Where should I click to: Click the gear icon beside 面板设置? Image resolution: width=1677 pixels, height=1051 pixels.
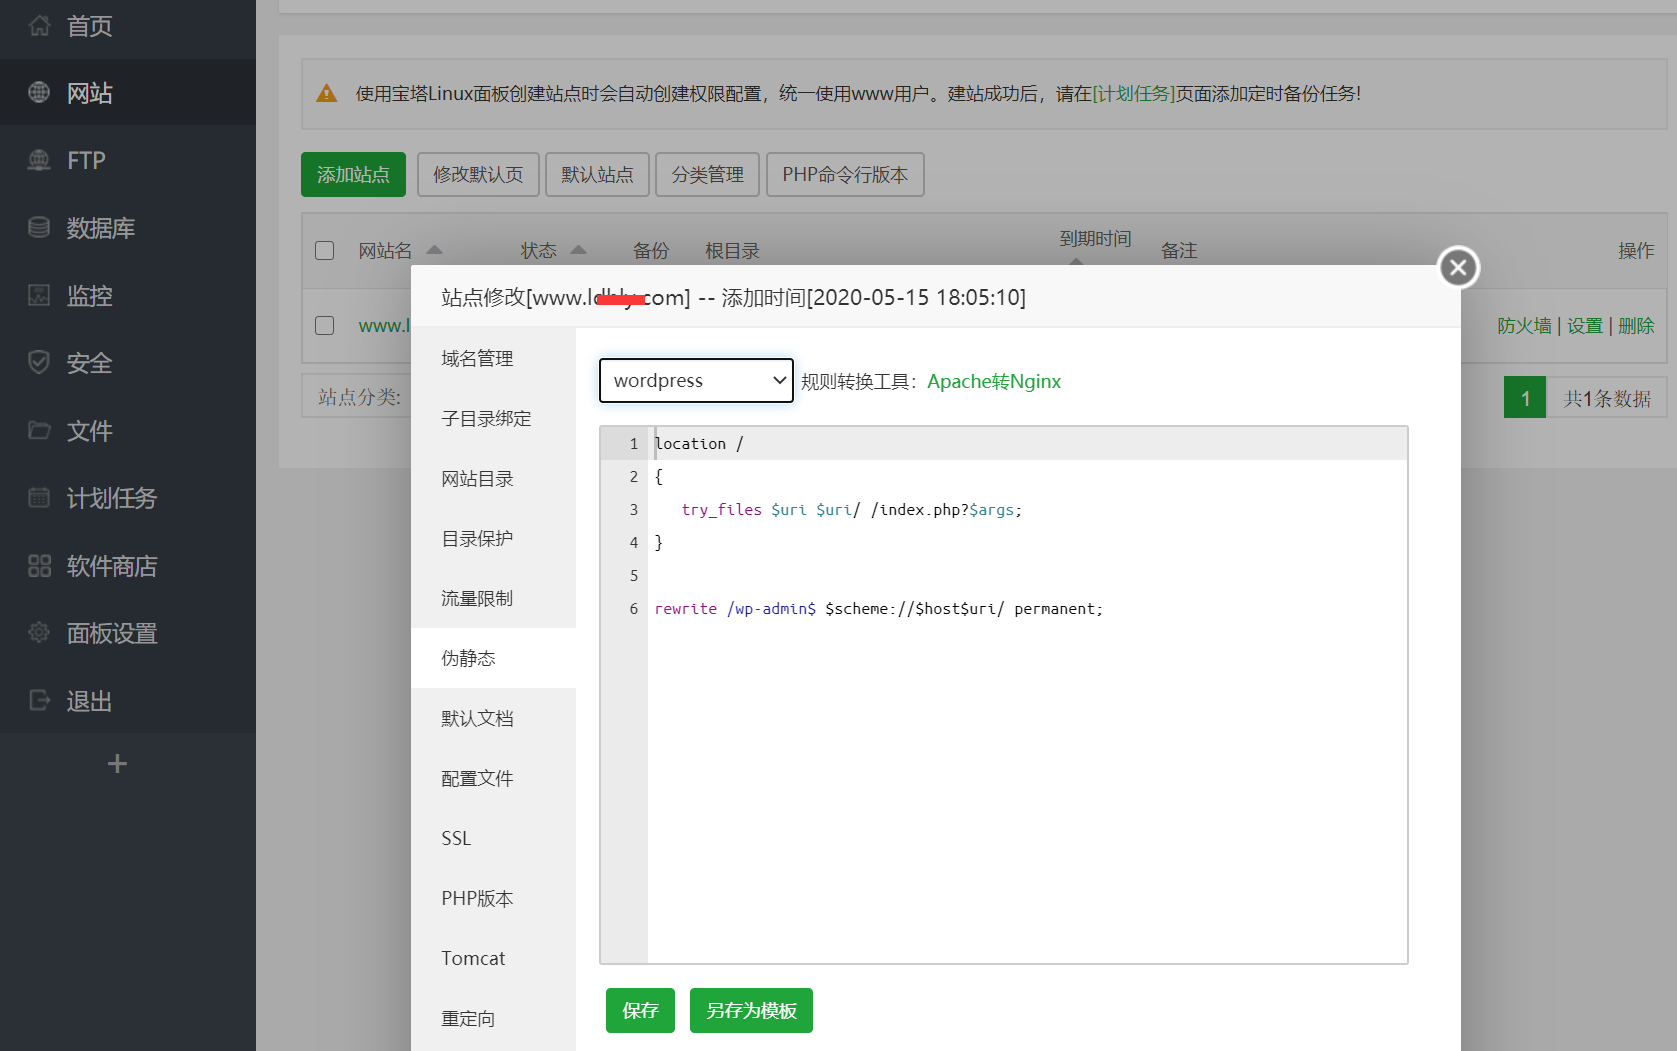pos(39,633)
